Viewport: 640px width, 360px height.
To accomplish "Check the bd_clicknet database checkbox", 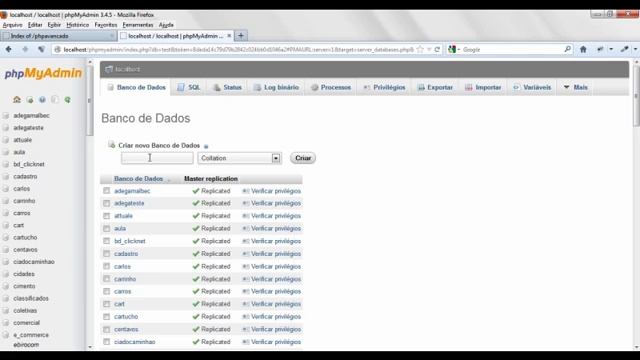I will 107,241.
